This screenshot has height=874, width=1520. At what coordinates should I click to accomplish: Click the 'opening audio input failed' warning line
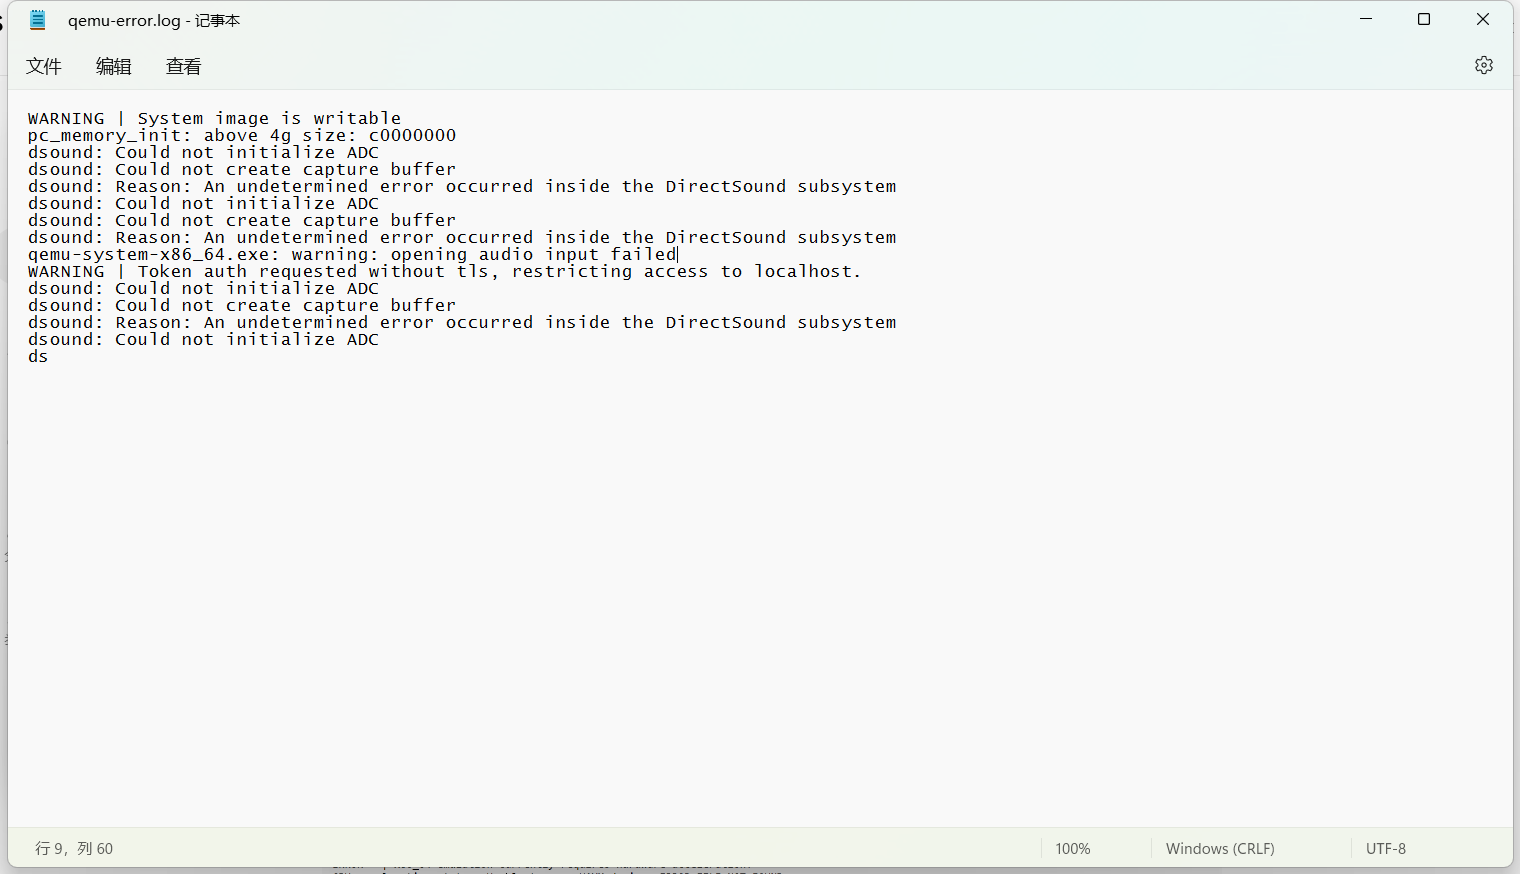(353, 254)
